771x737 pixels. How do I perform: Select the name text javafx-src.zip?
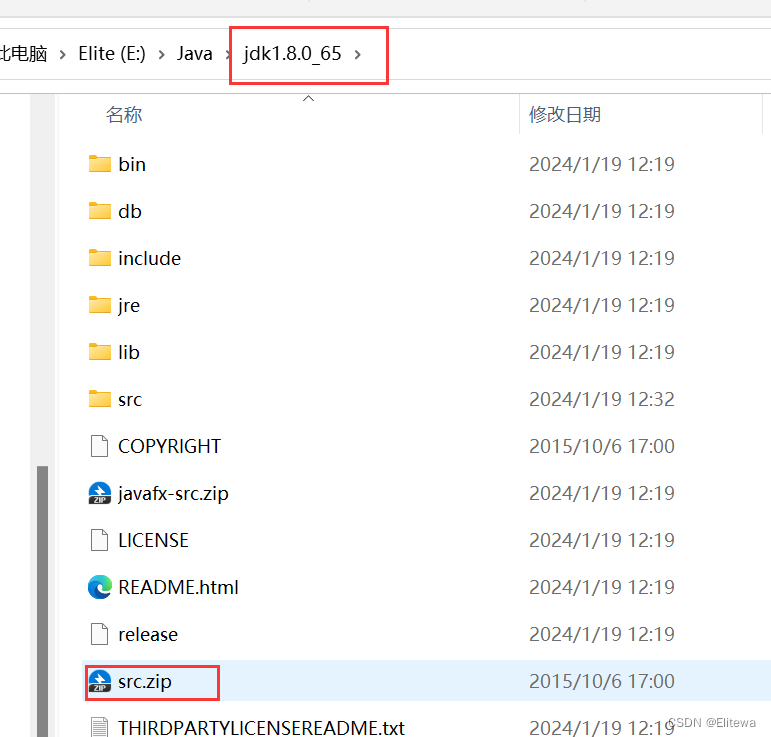point(173,494)
